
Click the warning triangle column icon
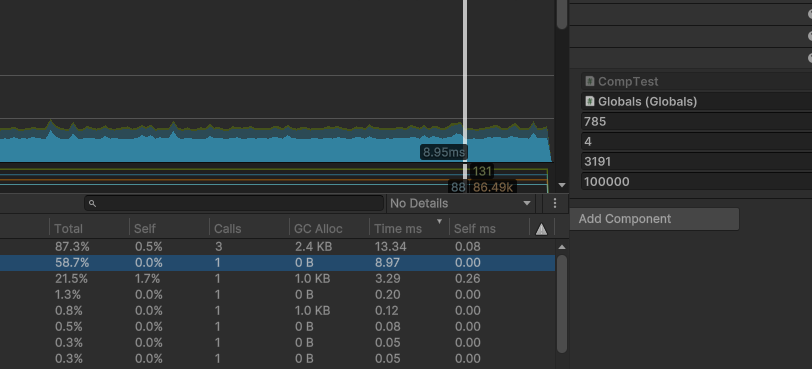(x=541, y=229)
